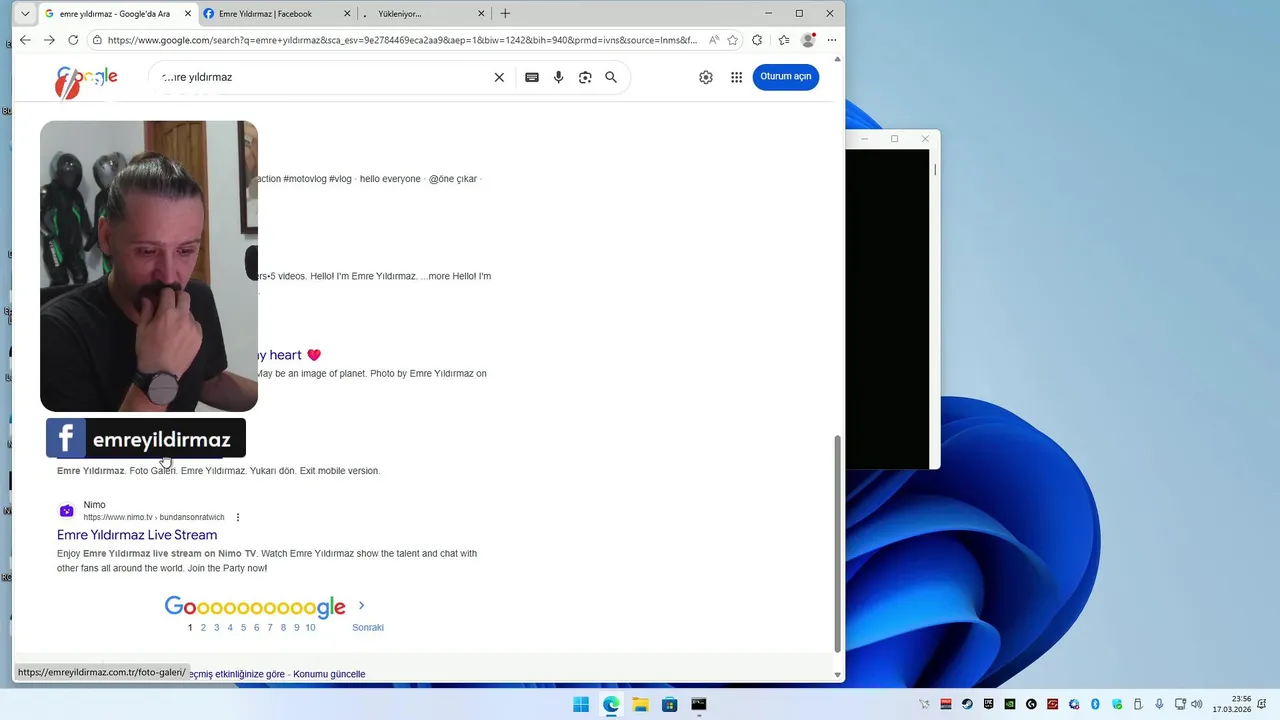Reload the current Google results page
The width and height of the screenshot is (1280, 720).
pos(73,40)
